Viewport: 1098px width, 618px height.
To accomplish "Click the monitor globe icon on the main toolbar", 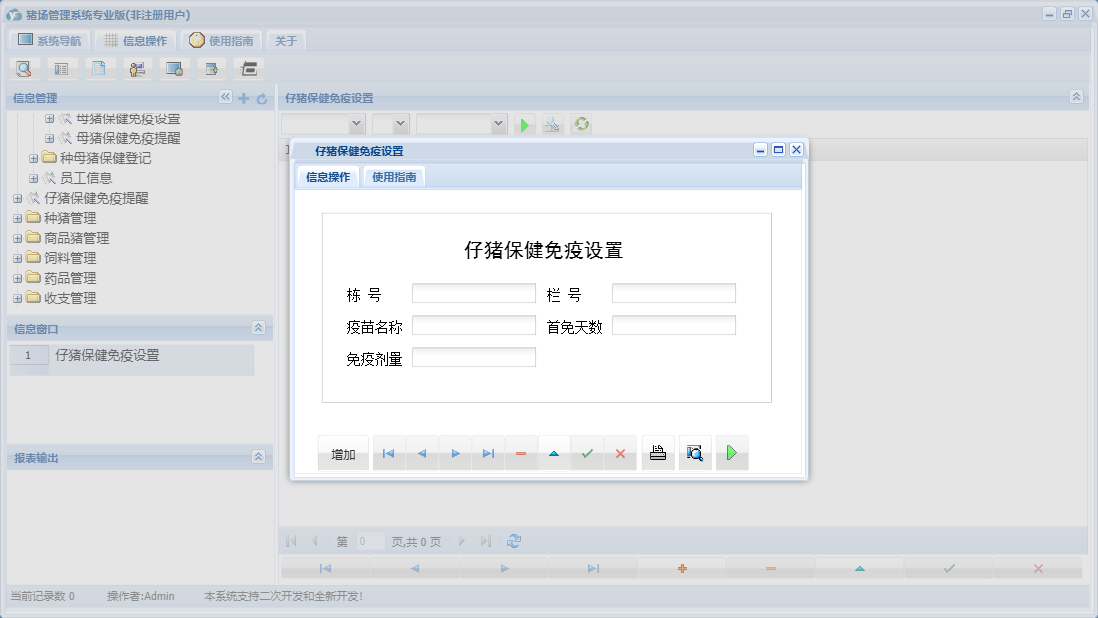I will (x=175, y=68).
